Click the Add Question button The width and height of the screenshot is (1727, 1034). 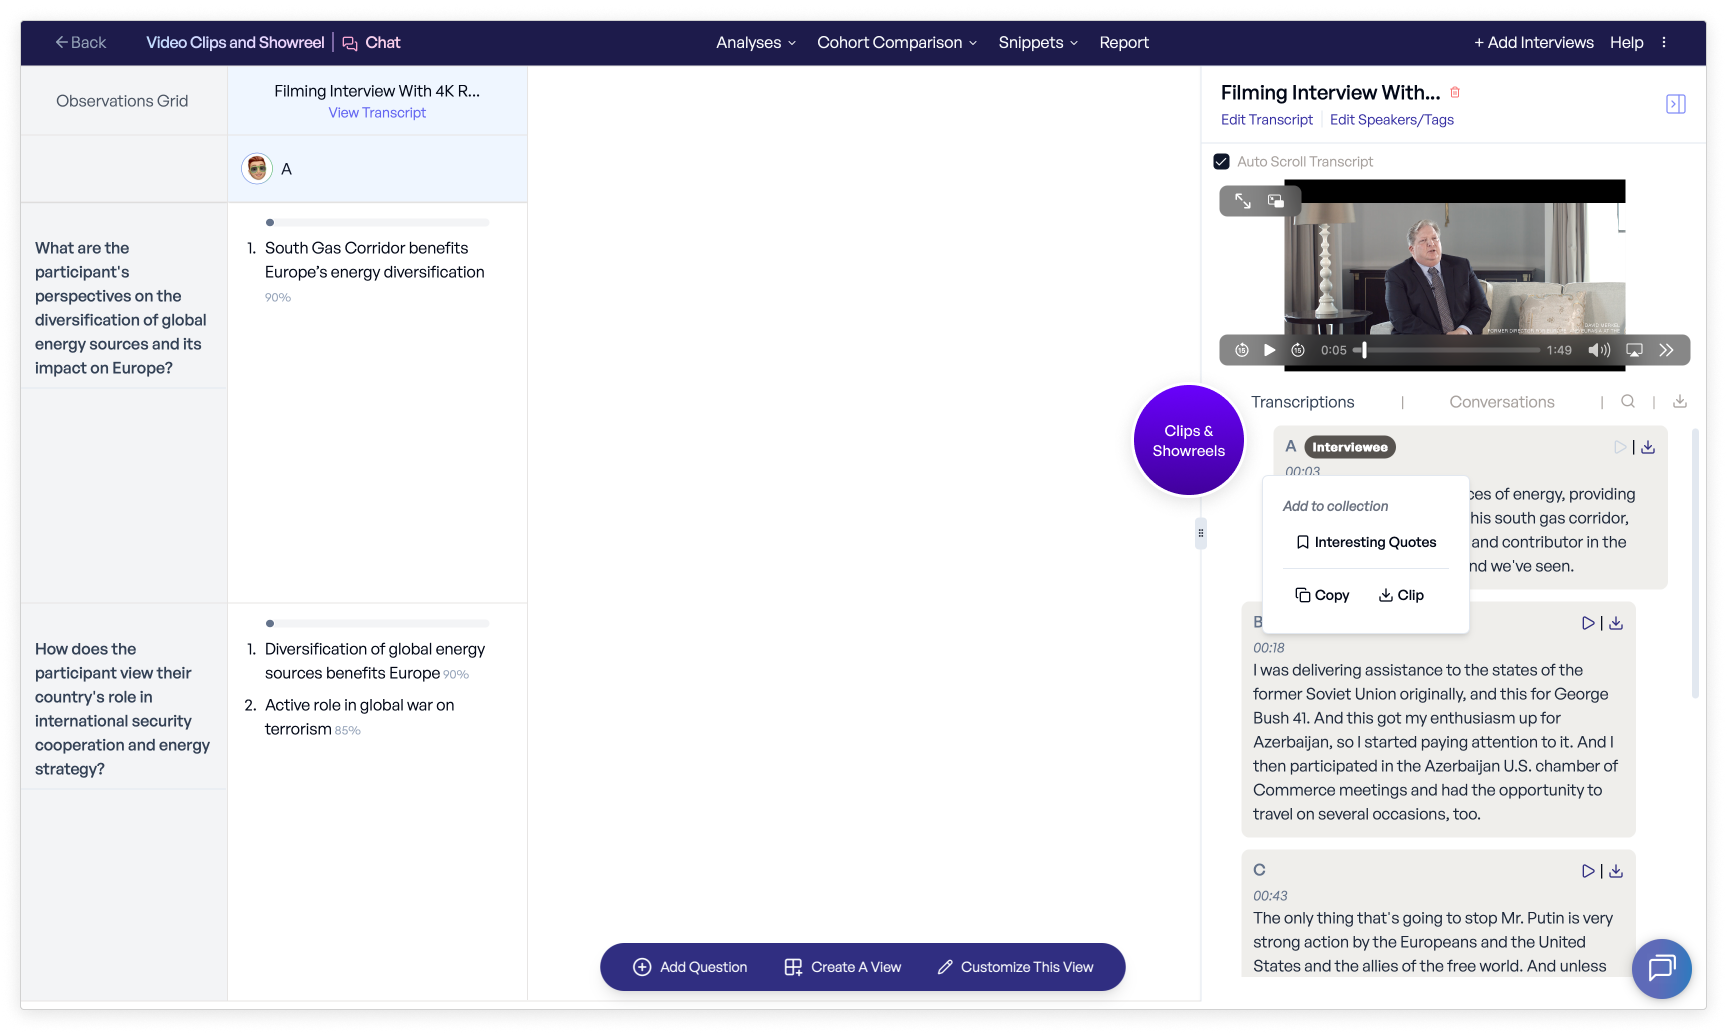[x=690, y=967]
